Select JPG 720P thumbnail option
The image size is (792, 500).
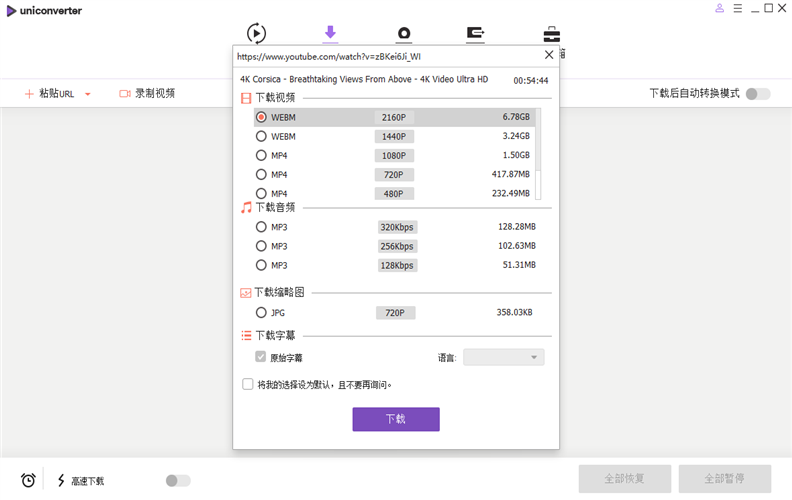tap(262, 313)
